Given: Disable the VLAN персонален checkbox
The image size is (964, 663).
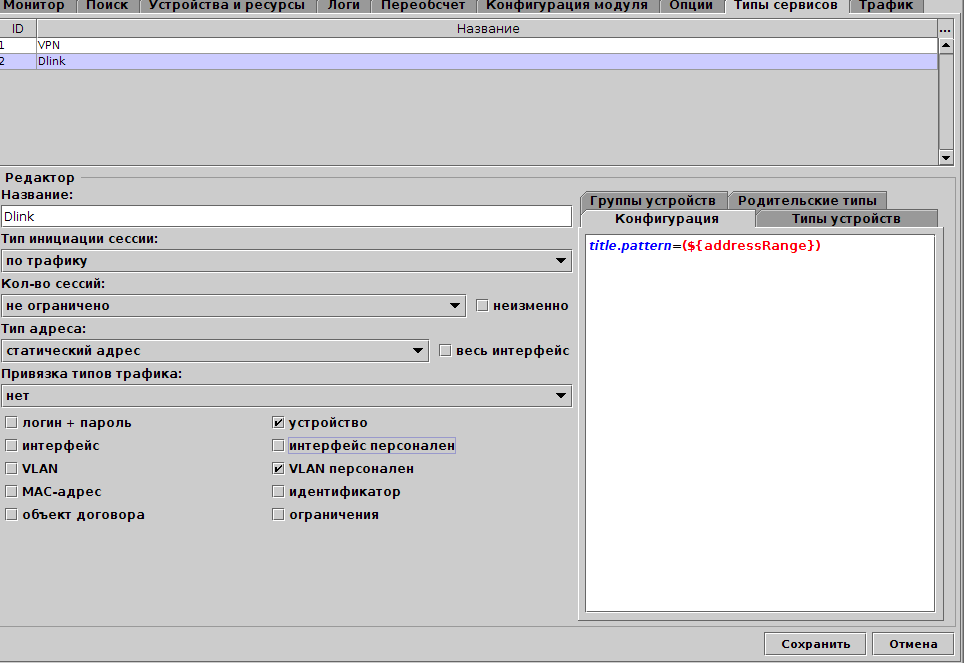Looking at the screenshot, I should [277, 468].
